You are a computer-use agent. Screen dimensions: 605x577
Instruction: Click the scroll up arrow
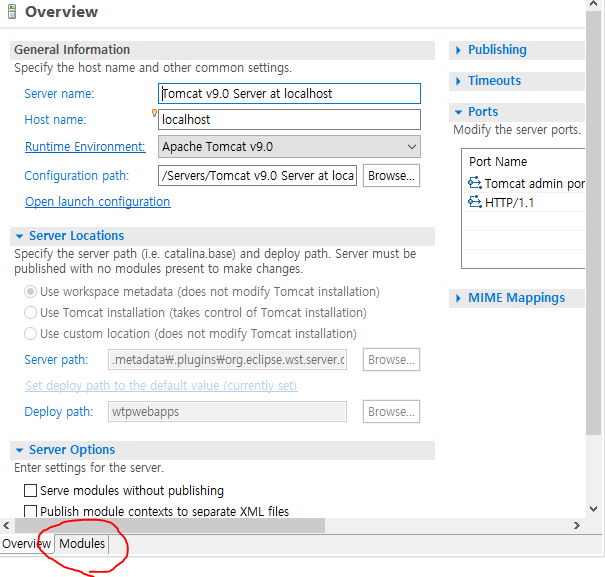pyautogui.click(x=593, y=4)
